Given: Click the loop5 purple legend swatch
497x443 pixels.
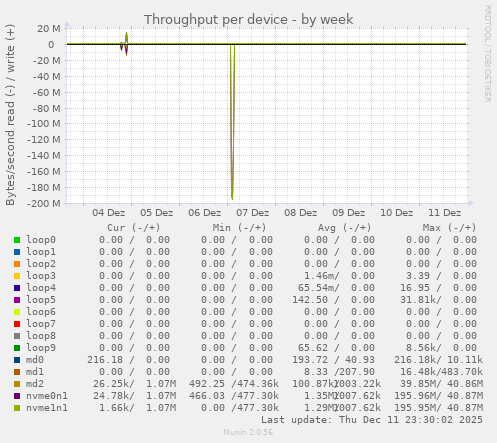Looking at the screenshot, I should click(x=17, y=300).
